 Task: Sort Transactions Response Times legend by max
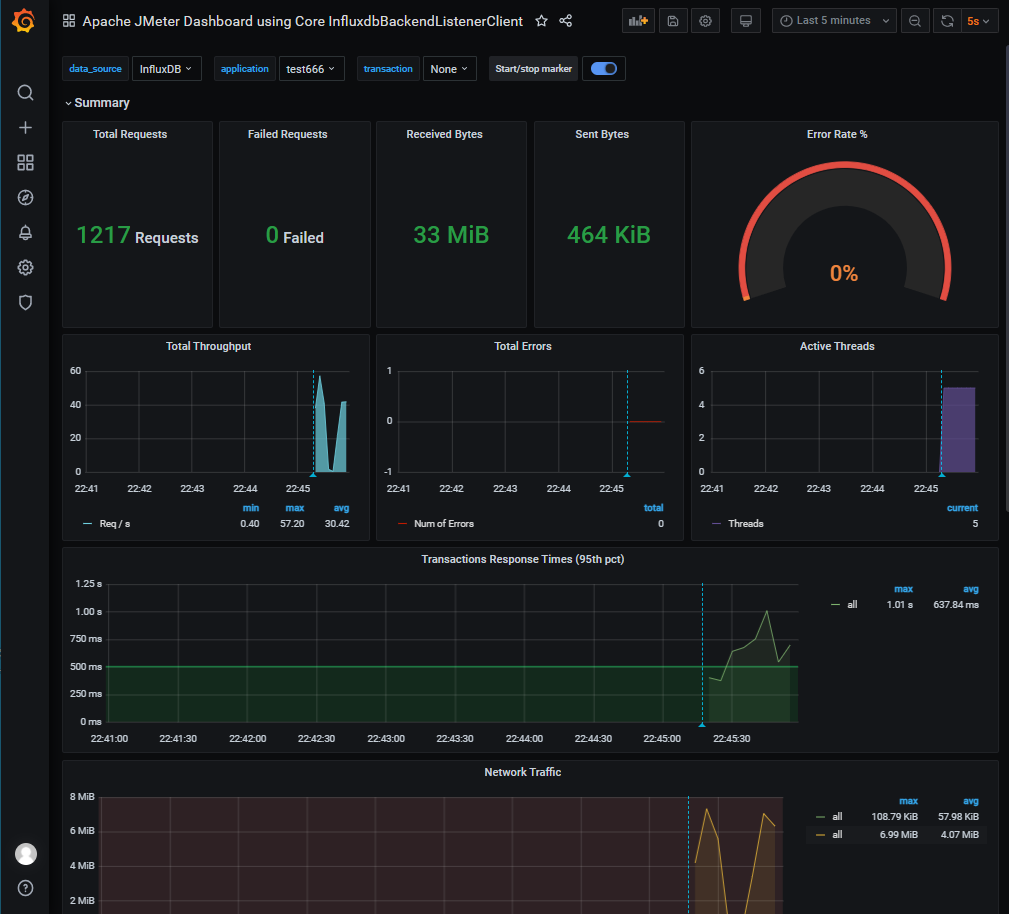point(903,589)
